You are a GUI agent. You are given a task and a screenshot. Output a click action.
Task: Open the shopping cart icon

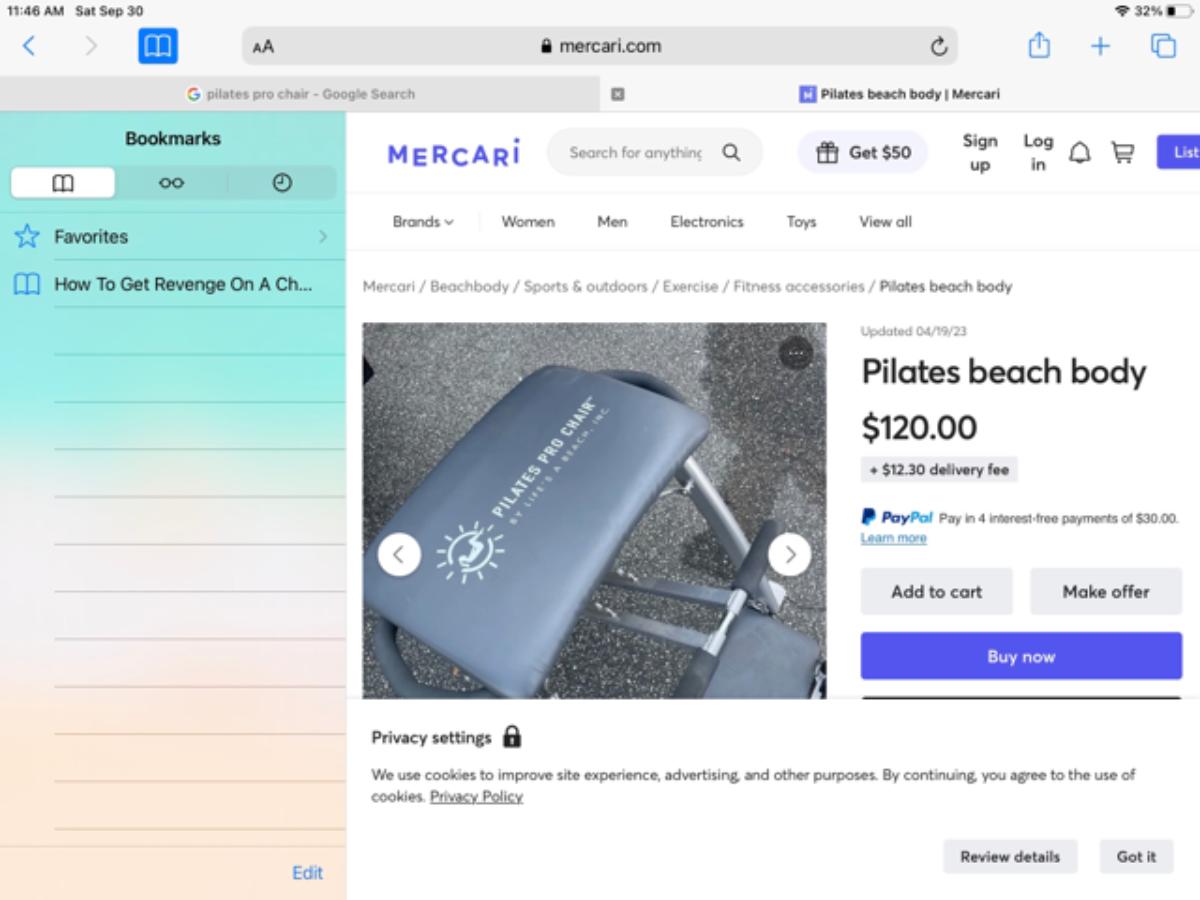(x=1123, y=153)
